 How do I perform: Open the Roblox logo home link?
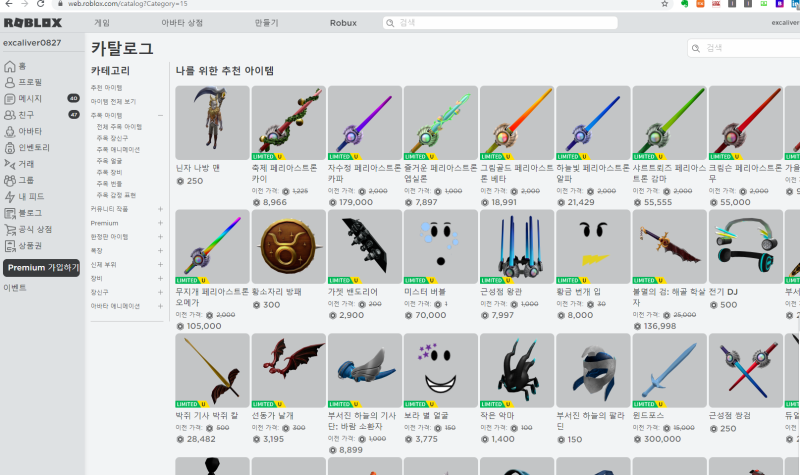coord(33,23)
